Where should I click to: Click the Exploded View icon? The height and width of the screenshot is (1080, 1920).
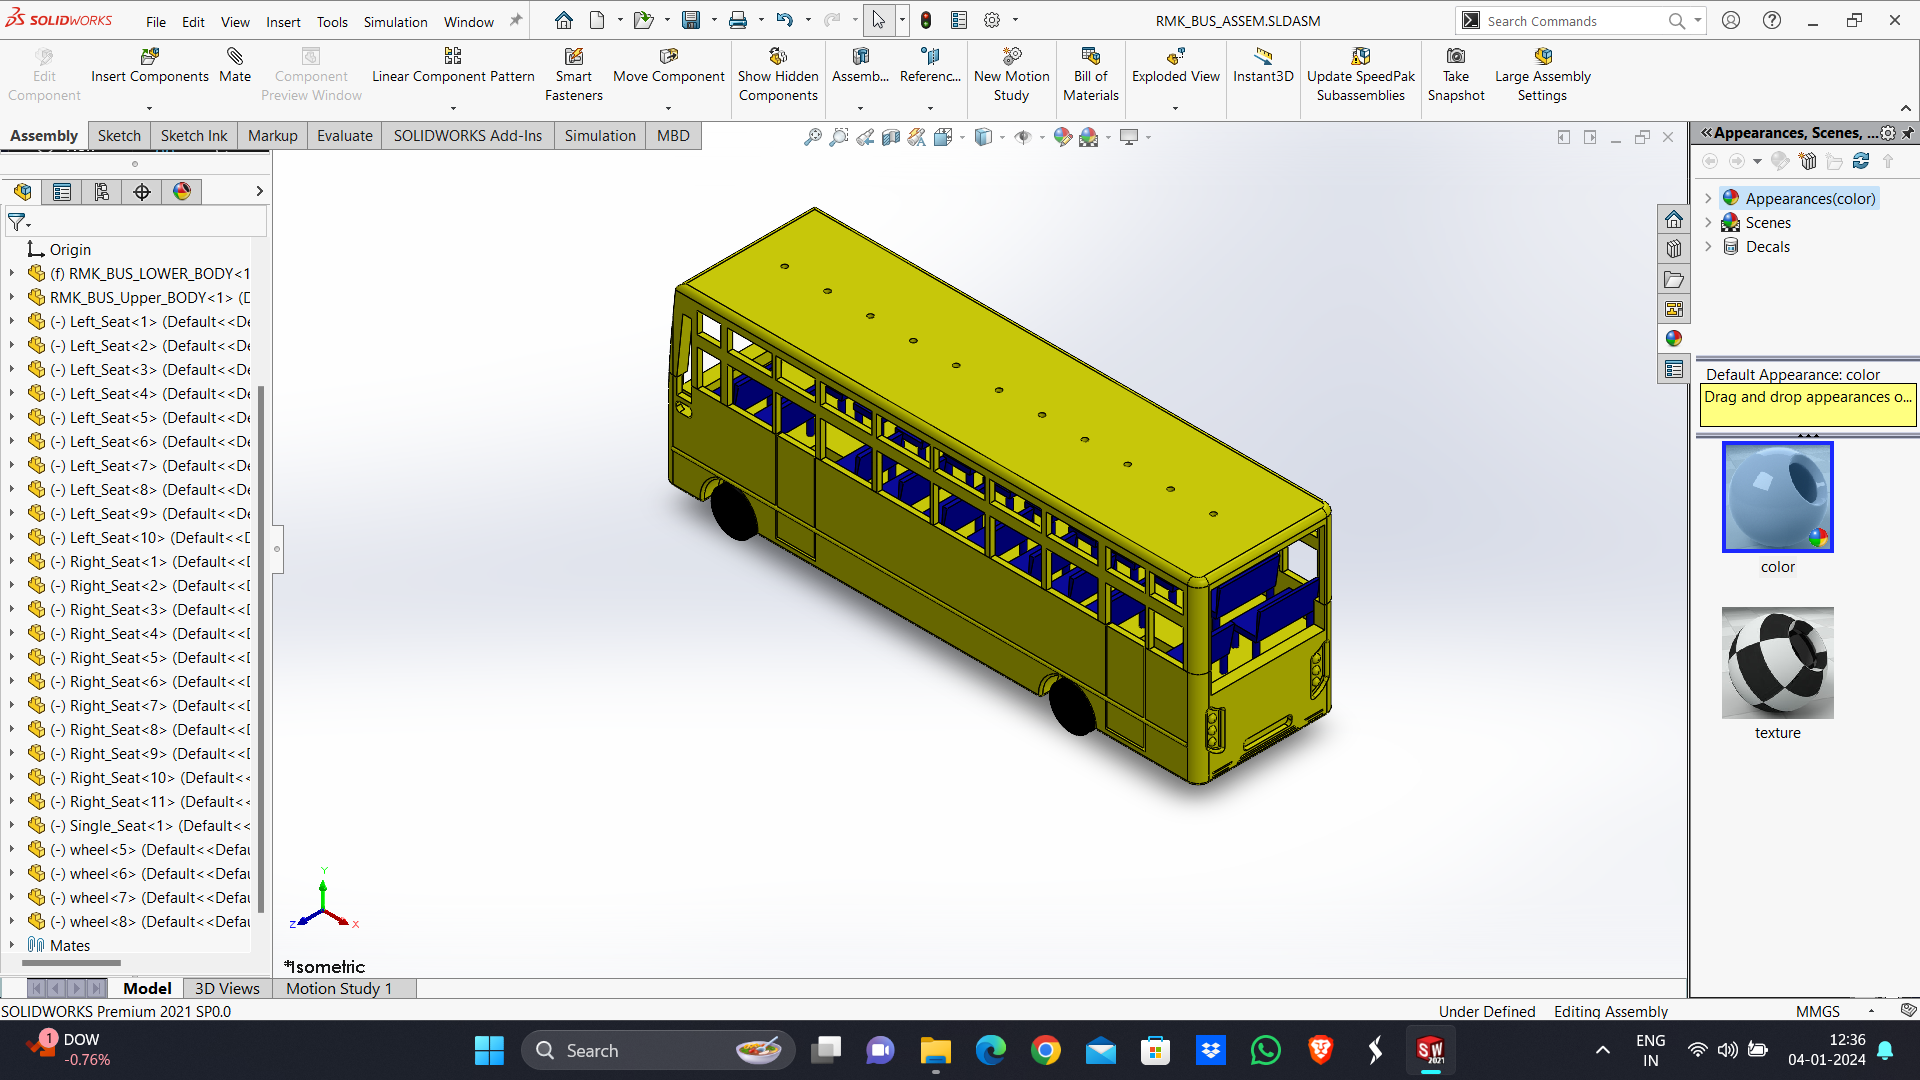coord(1175,57)
